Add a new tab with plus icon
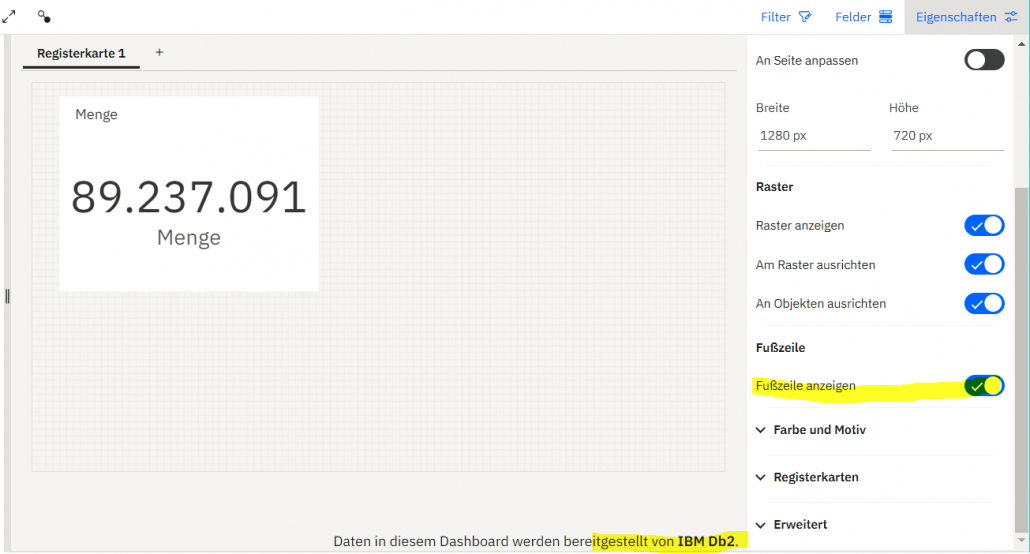 [x=159, y=52]
